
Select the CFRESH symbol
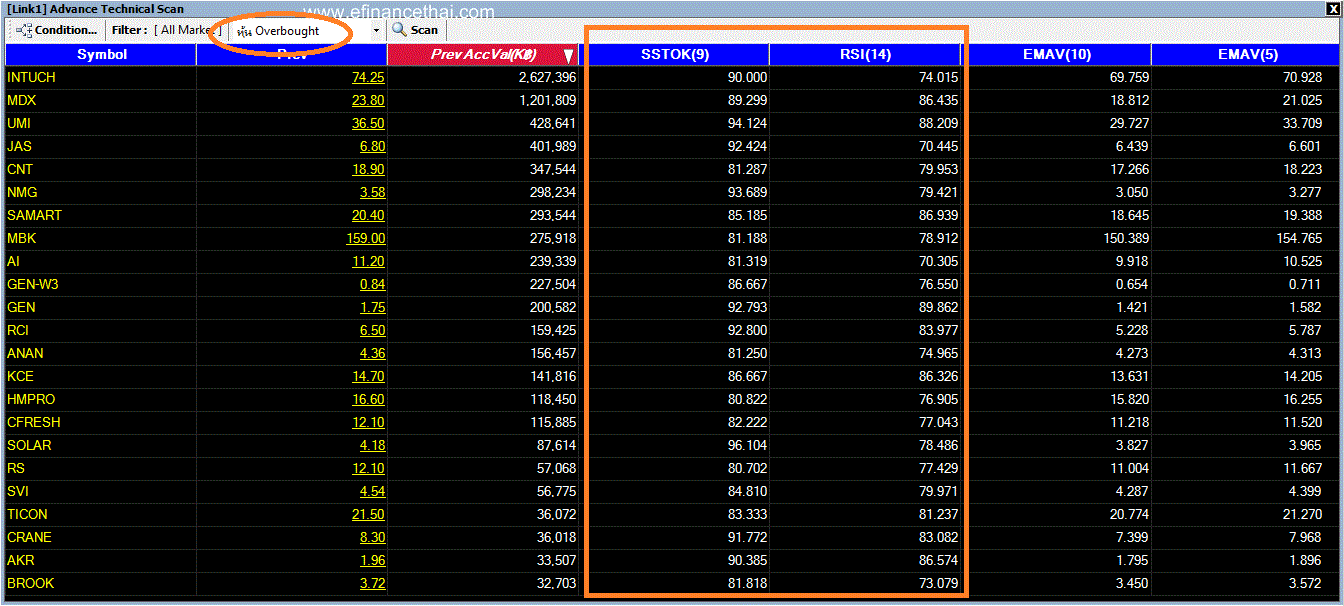[x=33, y=422]
